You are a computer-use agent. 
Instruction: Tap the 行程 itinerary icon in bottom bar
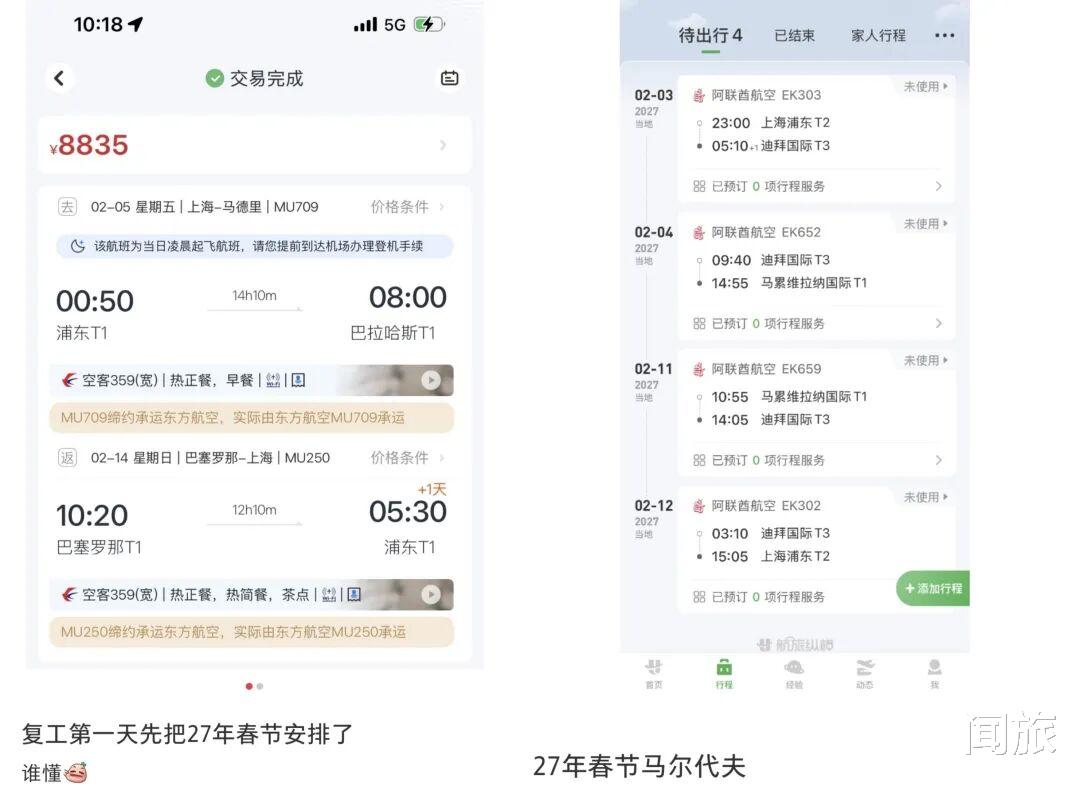pyautogui.click(x=724, y=673)
